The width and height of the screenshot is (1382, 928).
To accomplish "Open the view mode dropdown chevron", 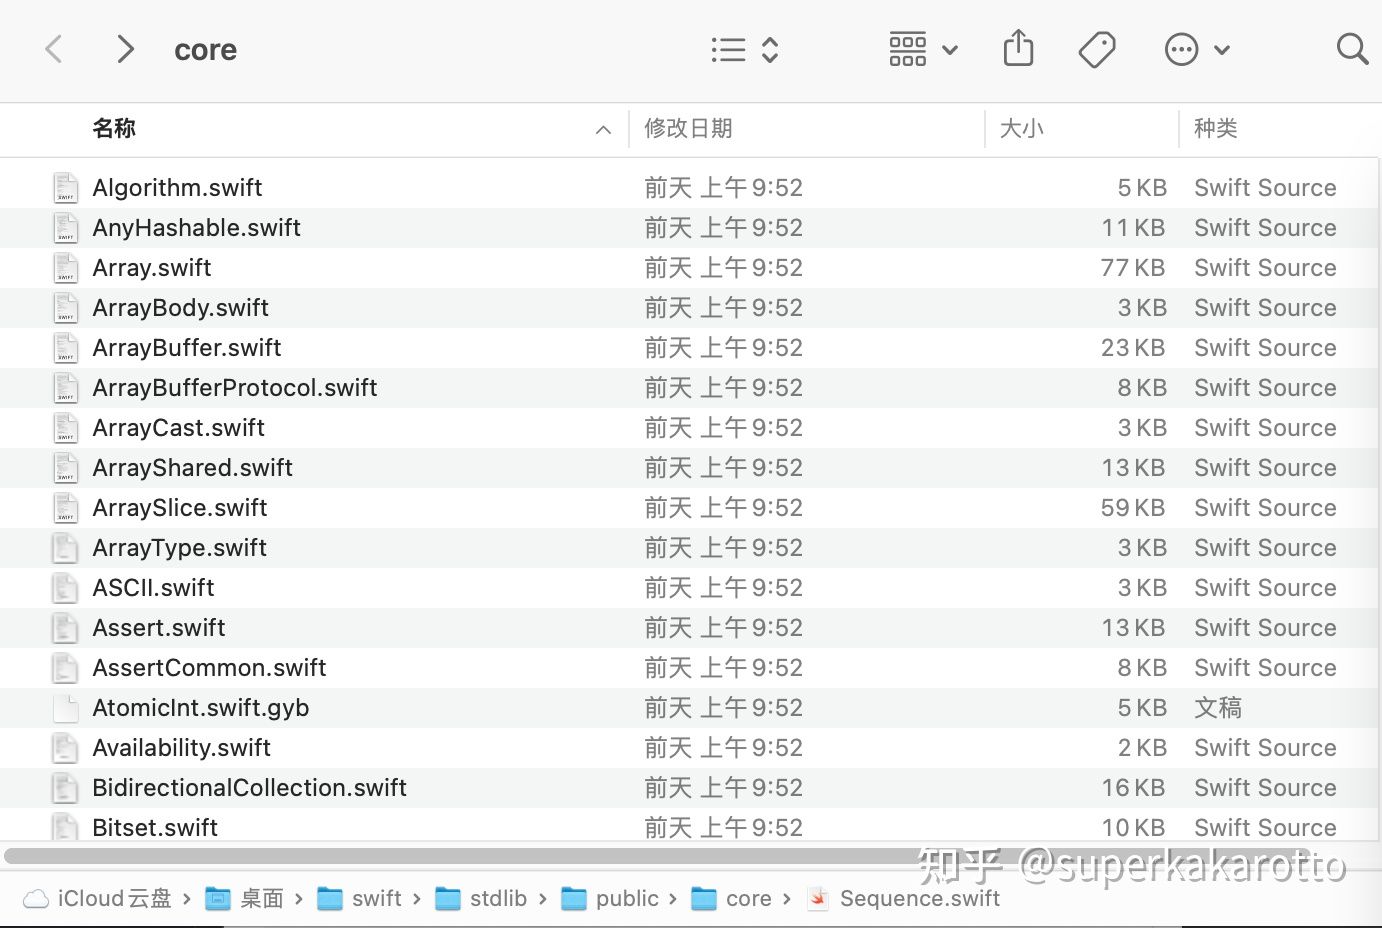I will pos(769,49).
